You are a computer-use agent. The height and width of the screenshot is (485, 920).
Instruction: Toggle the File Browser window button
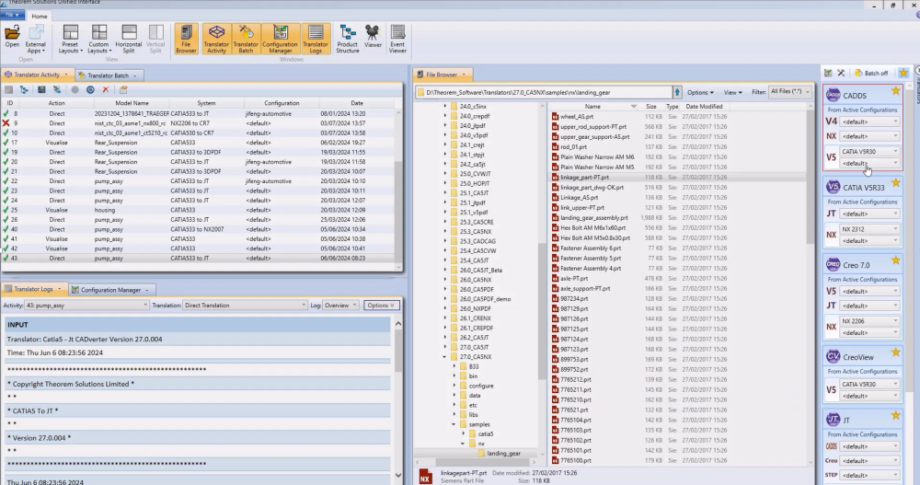(x=186, y=39)
